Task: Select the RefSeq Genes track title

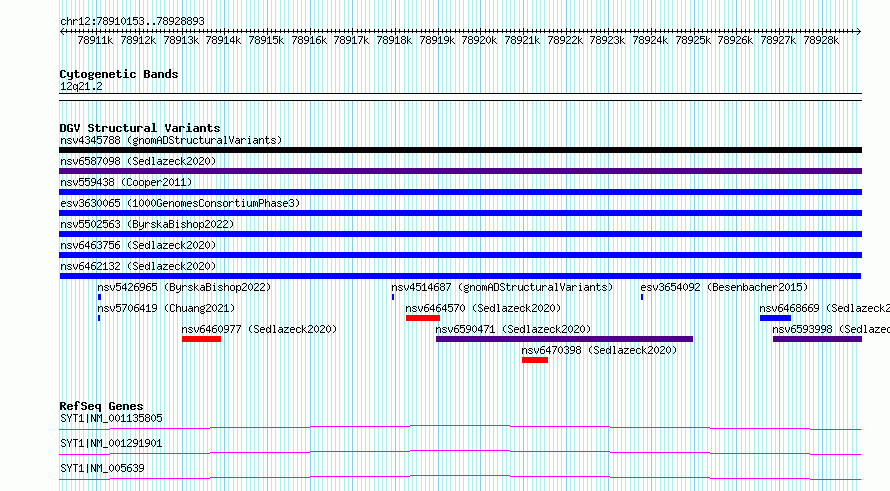Action: [101, 406]
